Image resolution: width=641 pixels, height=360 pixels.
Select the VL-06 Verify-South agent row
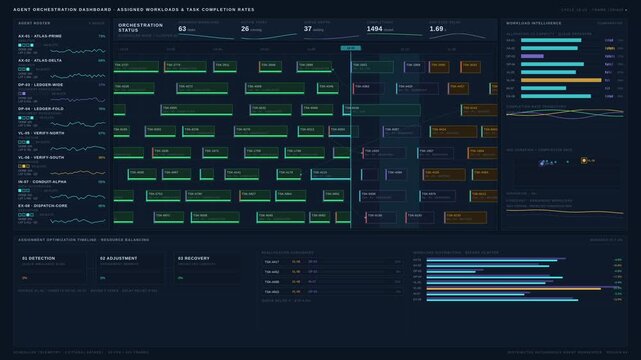point(61,165)
